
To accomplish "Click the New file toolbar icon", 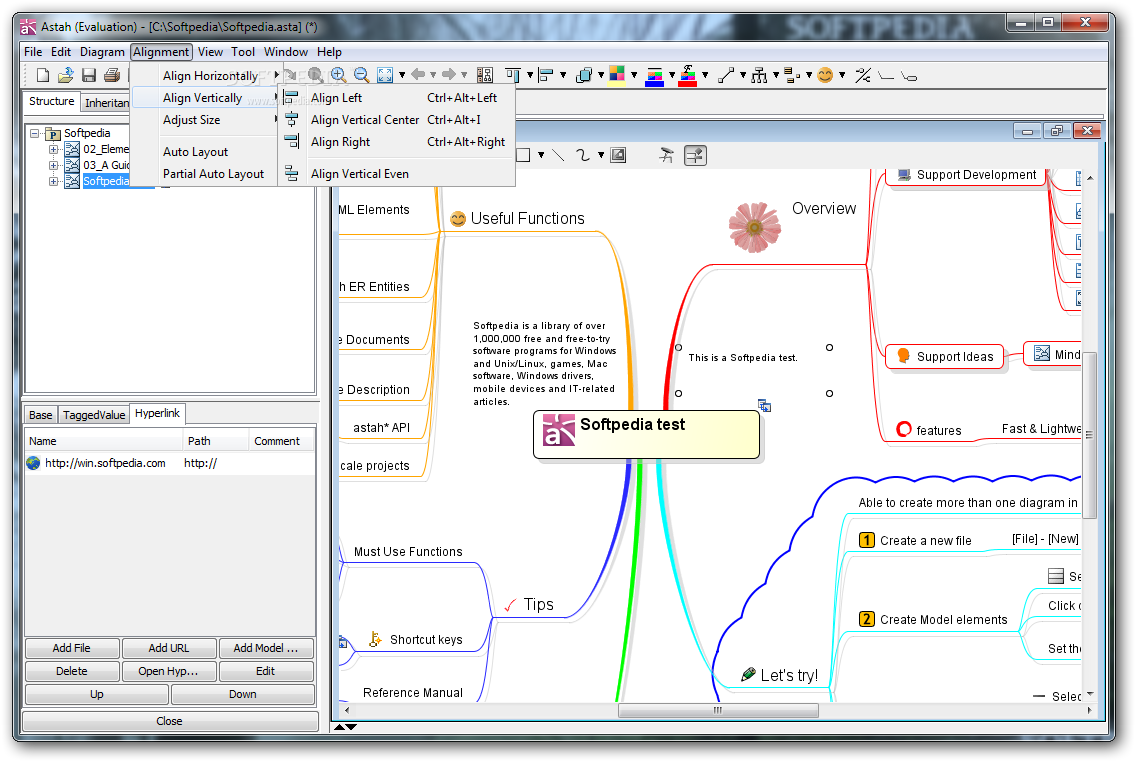I will [43, 75].
